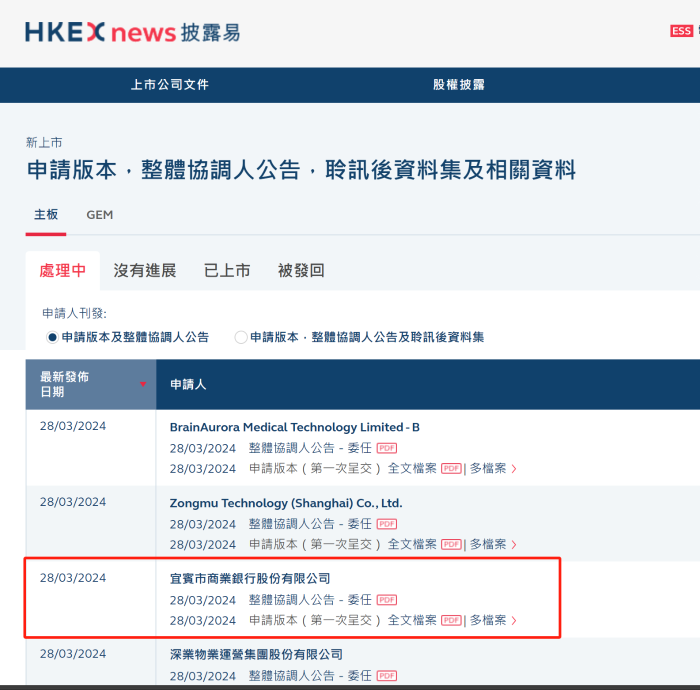Open 股權披露 navigation menu
The height and width of the screenshot is (690, 700).
459,85
